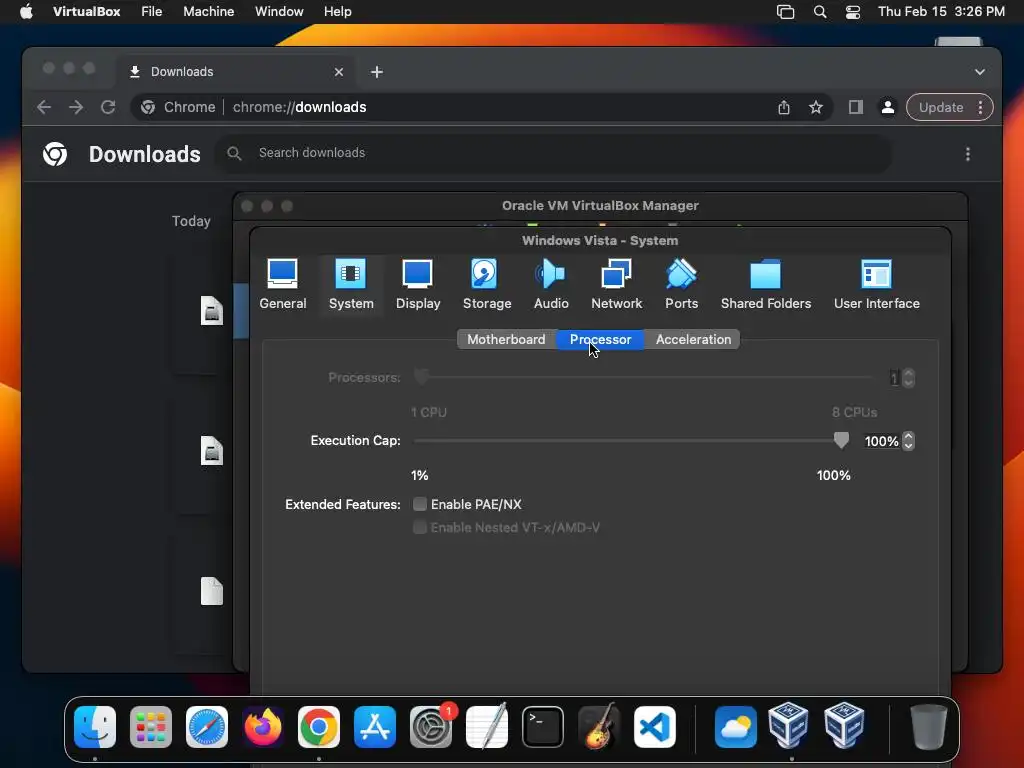Open Trash from dock
1024x768 pixels.
929,727
